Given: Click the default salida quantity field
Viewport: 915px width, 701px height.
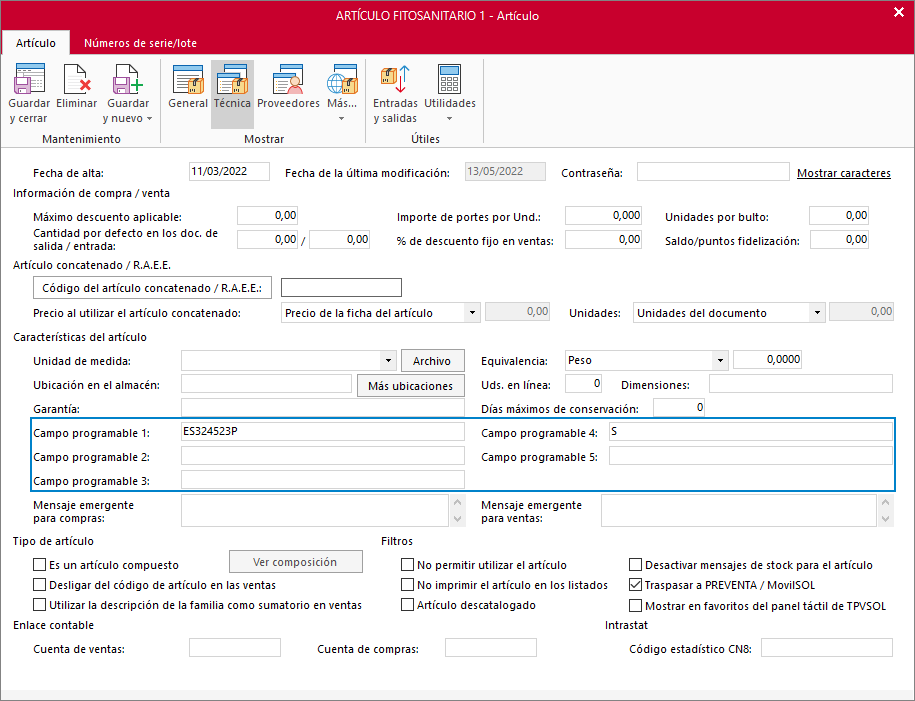Looking at the screenshot, I should tap(267, 239).
